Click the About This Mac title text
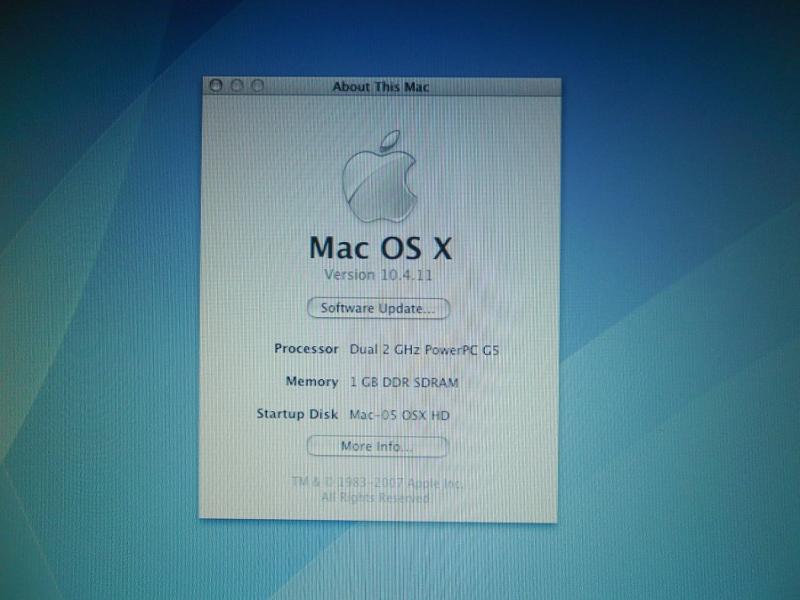This screenshot has height=600, width=800. tap(379, 86)
